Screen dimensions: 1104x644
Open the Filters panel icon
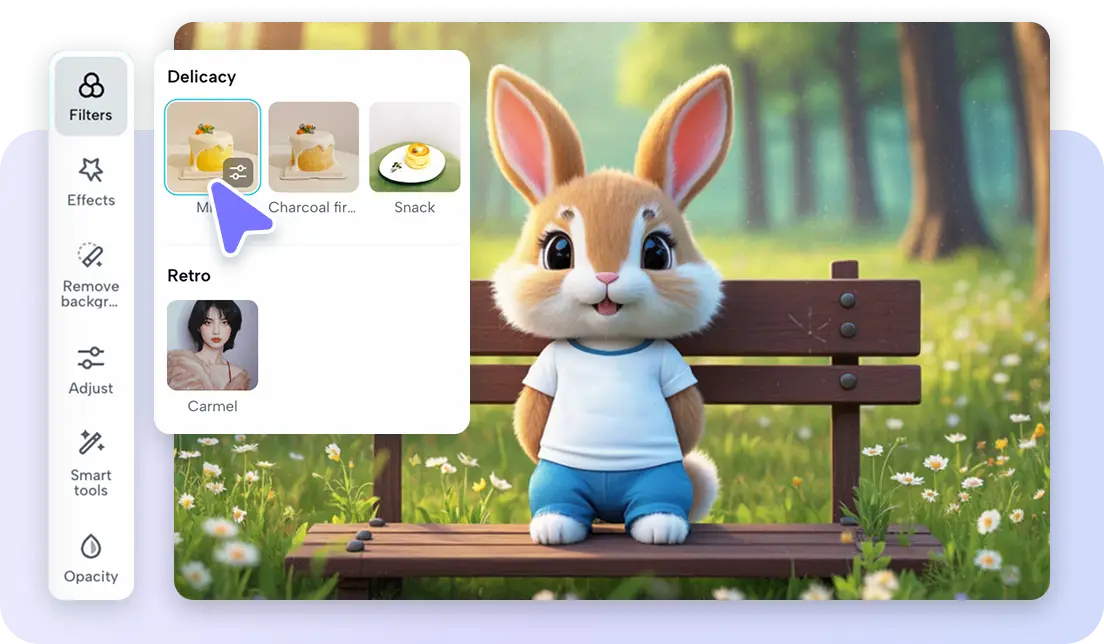coord(91,85)
